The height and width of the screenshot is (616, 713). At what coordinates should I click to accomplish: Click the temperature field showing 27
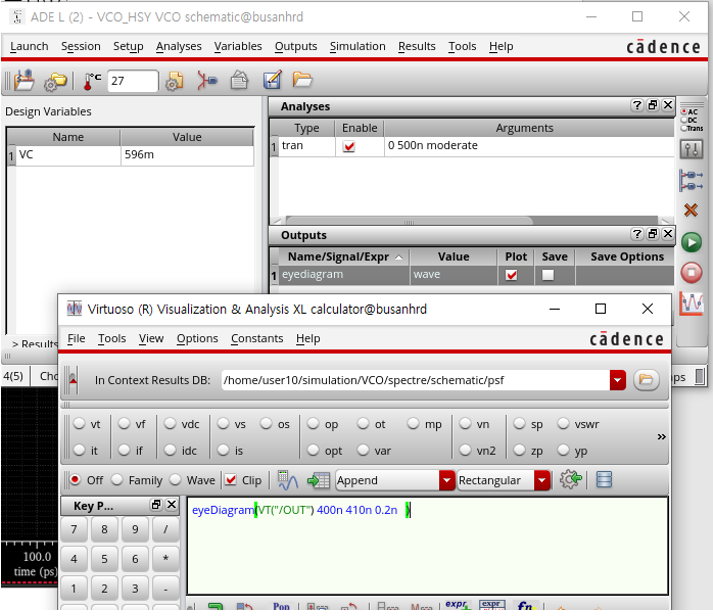(x=133, y=81)
